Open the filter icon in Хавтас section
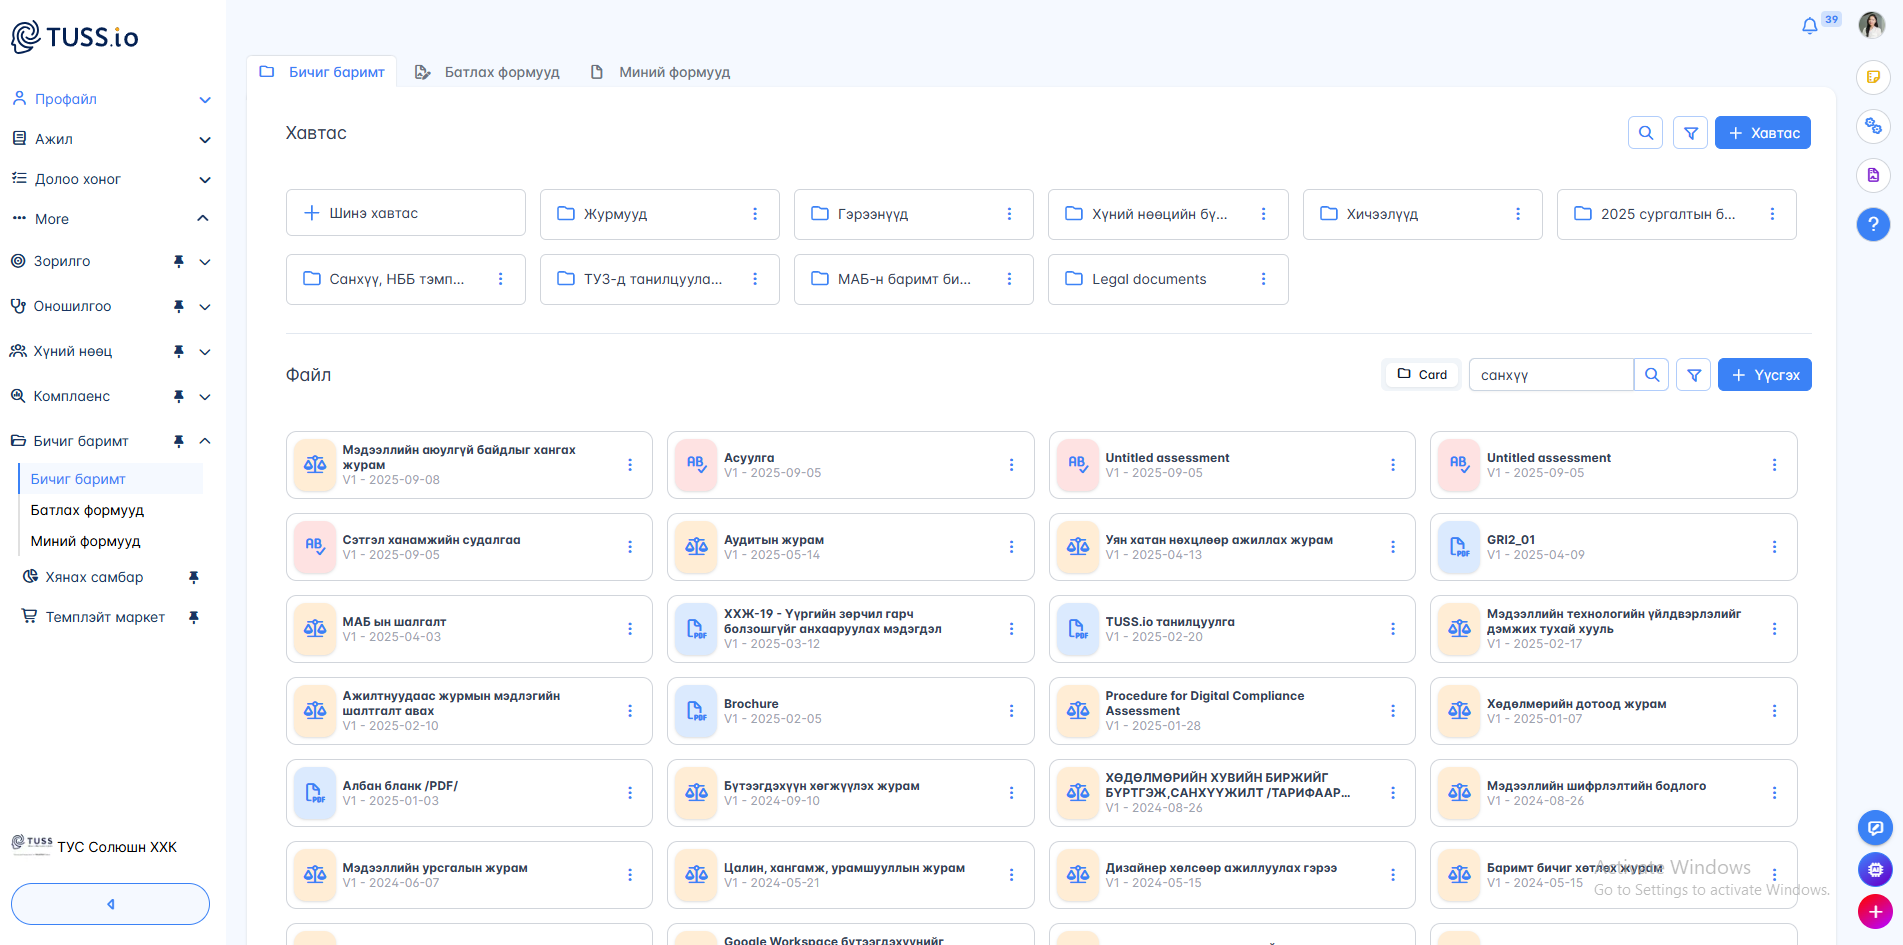Viewport: 1903px width, 945px height. pyautogui.click(x=1690, y=133)
